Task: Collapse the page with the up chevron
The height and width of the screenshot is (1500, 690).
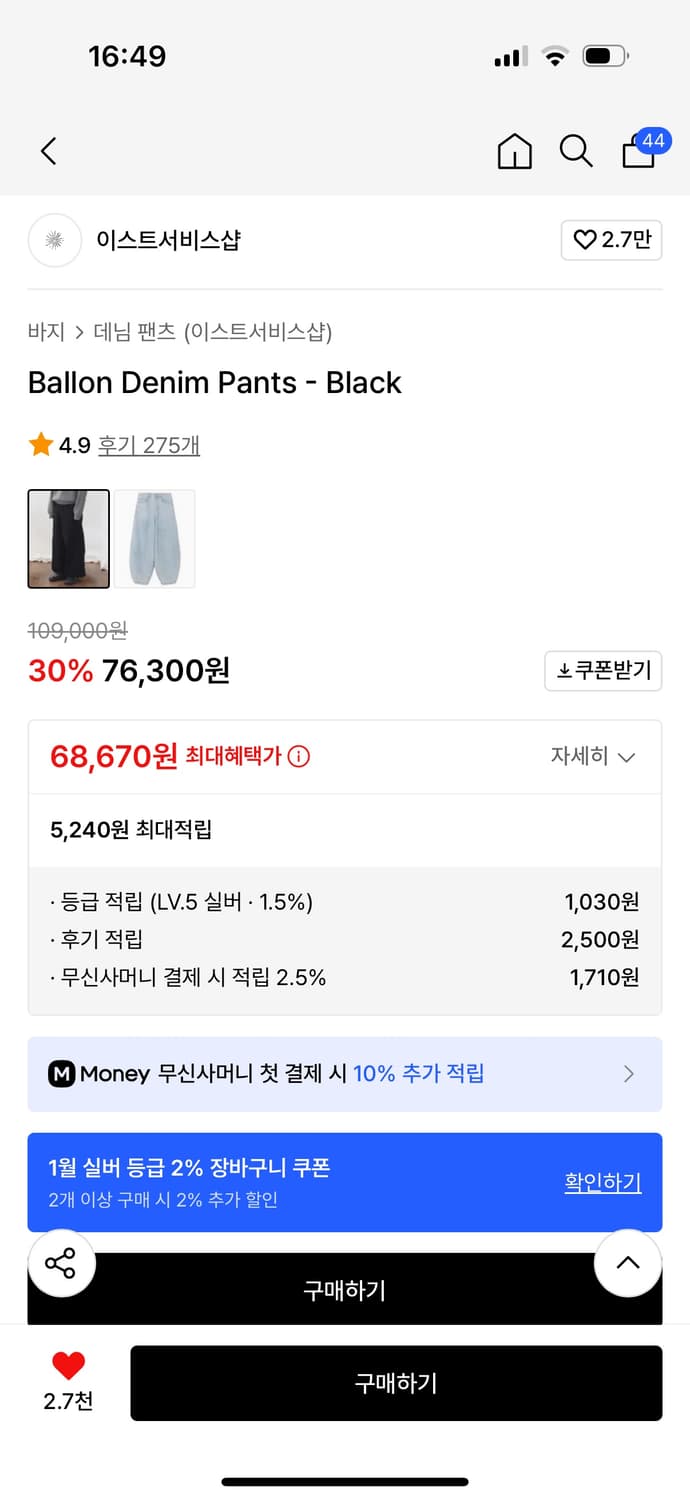Action: coord(628,1263)
